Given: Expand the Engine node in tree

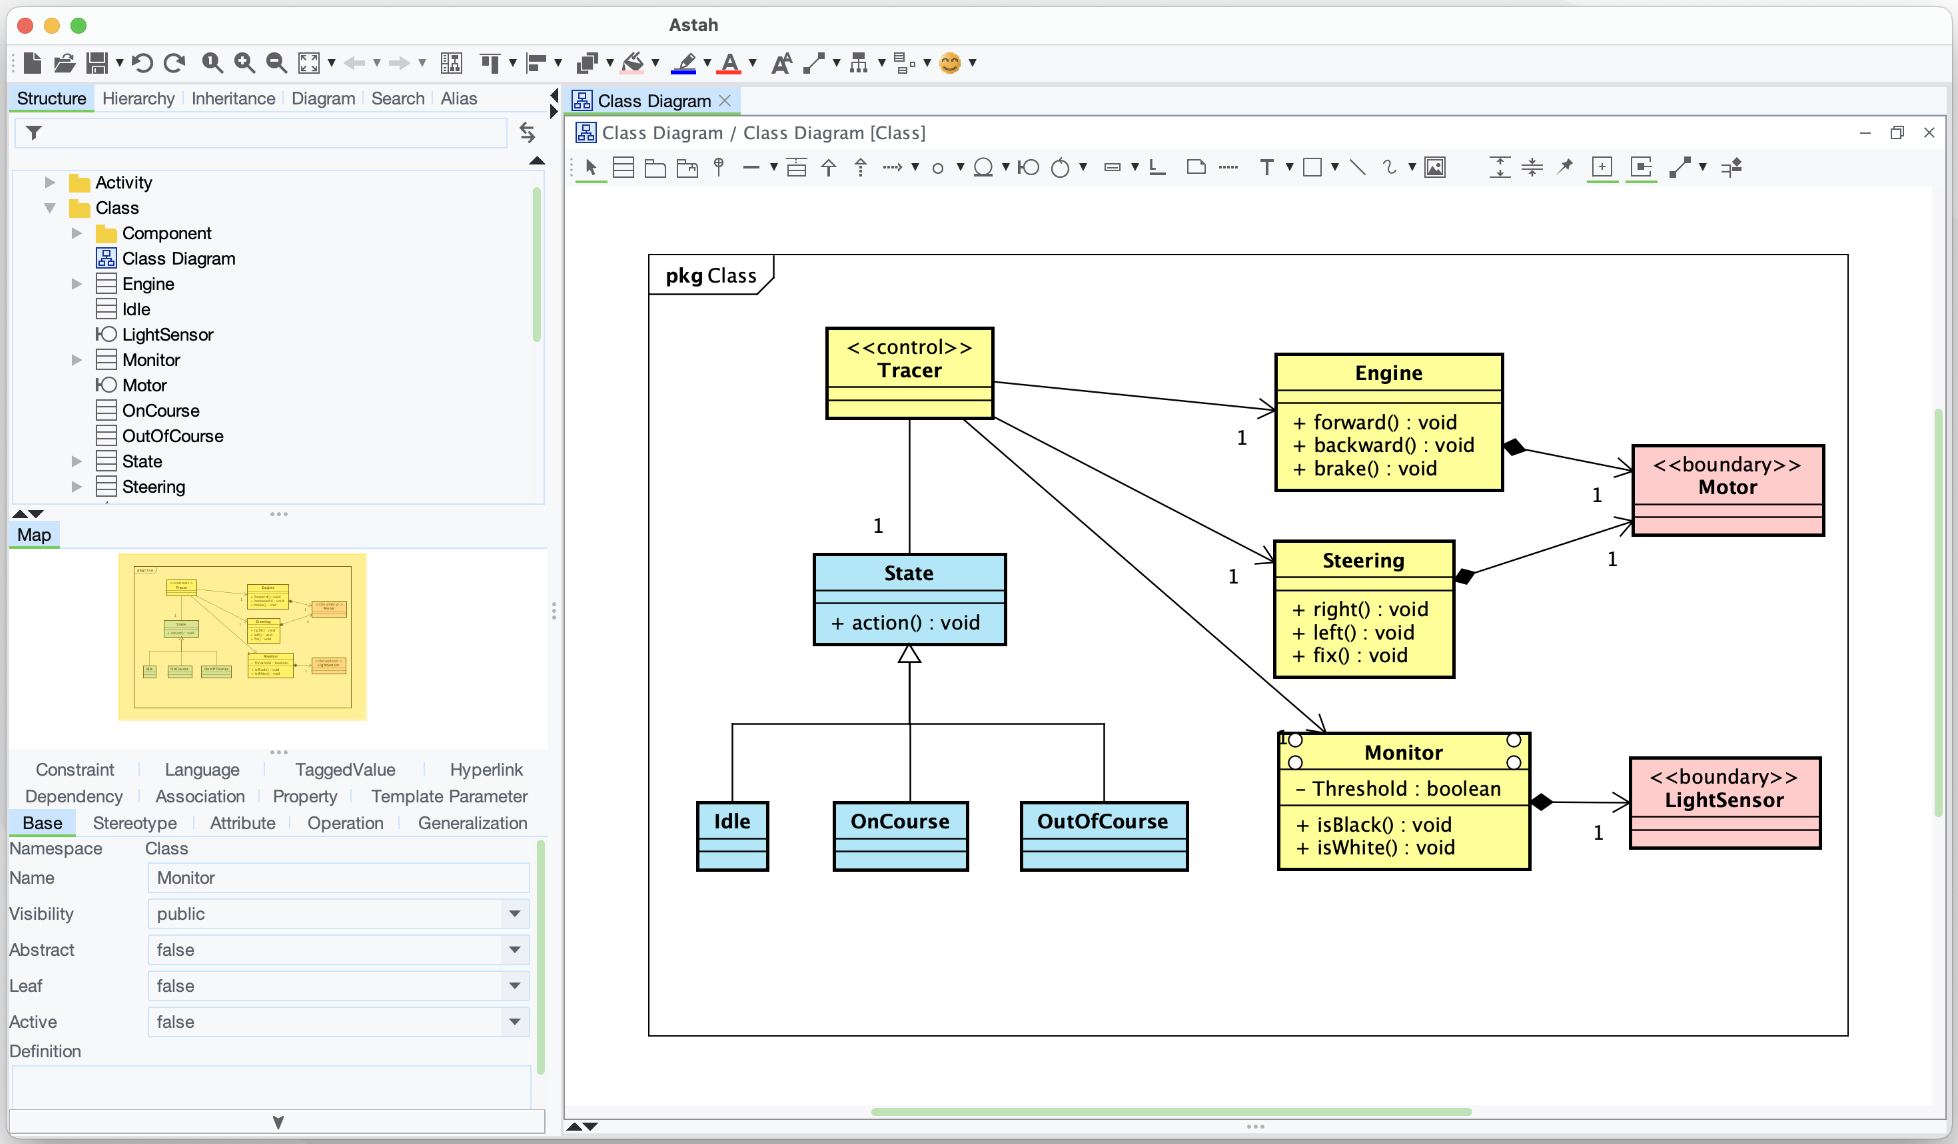Looking at the screenshot, I should 77,284.
